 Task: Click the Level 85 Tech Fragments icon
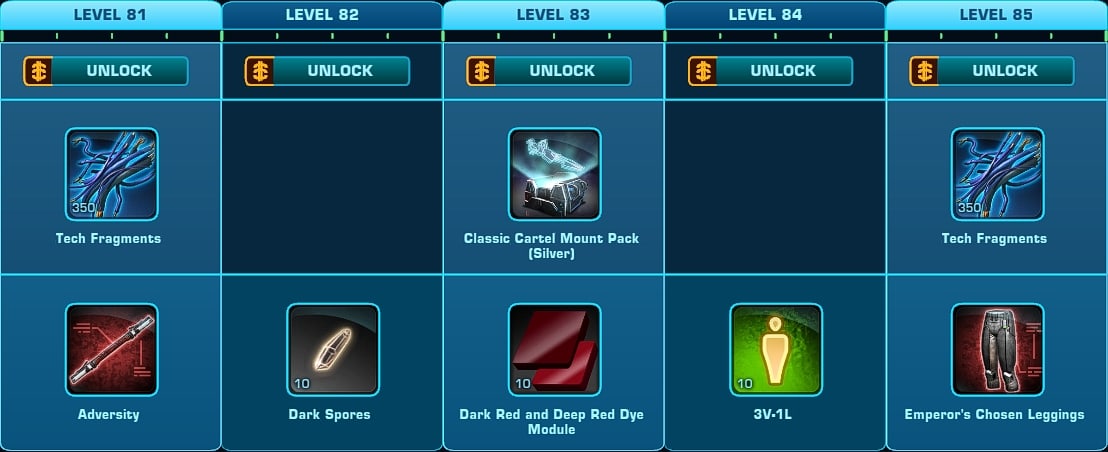tap(998, 174)
